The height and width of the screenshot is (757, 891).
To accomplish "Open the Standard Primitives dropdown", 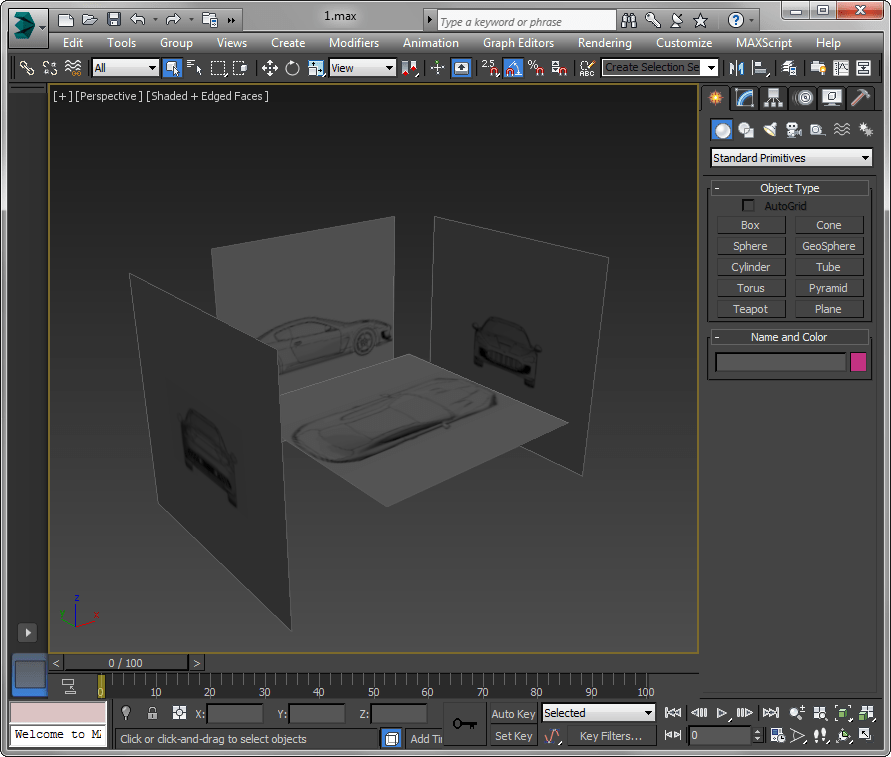I will tap(791, 158).
